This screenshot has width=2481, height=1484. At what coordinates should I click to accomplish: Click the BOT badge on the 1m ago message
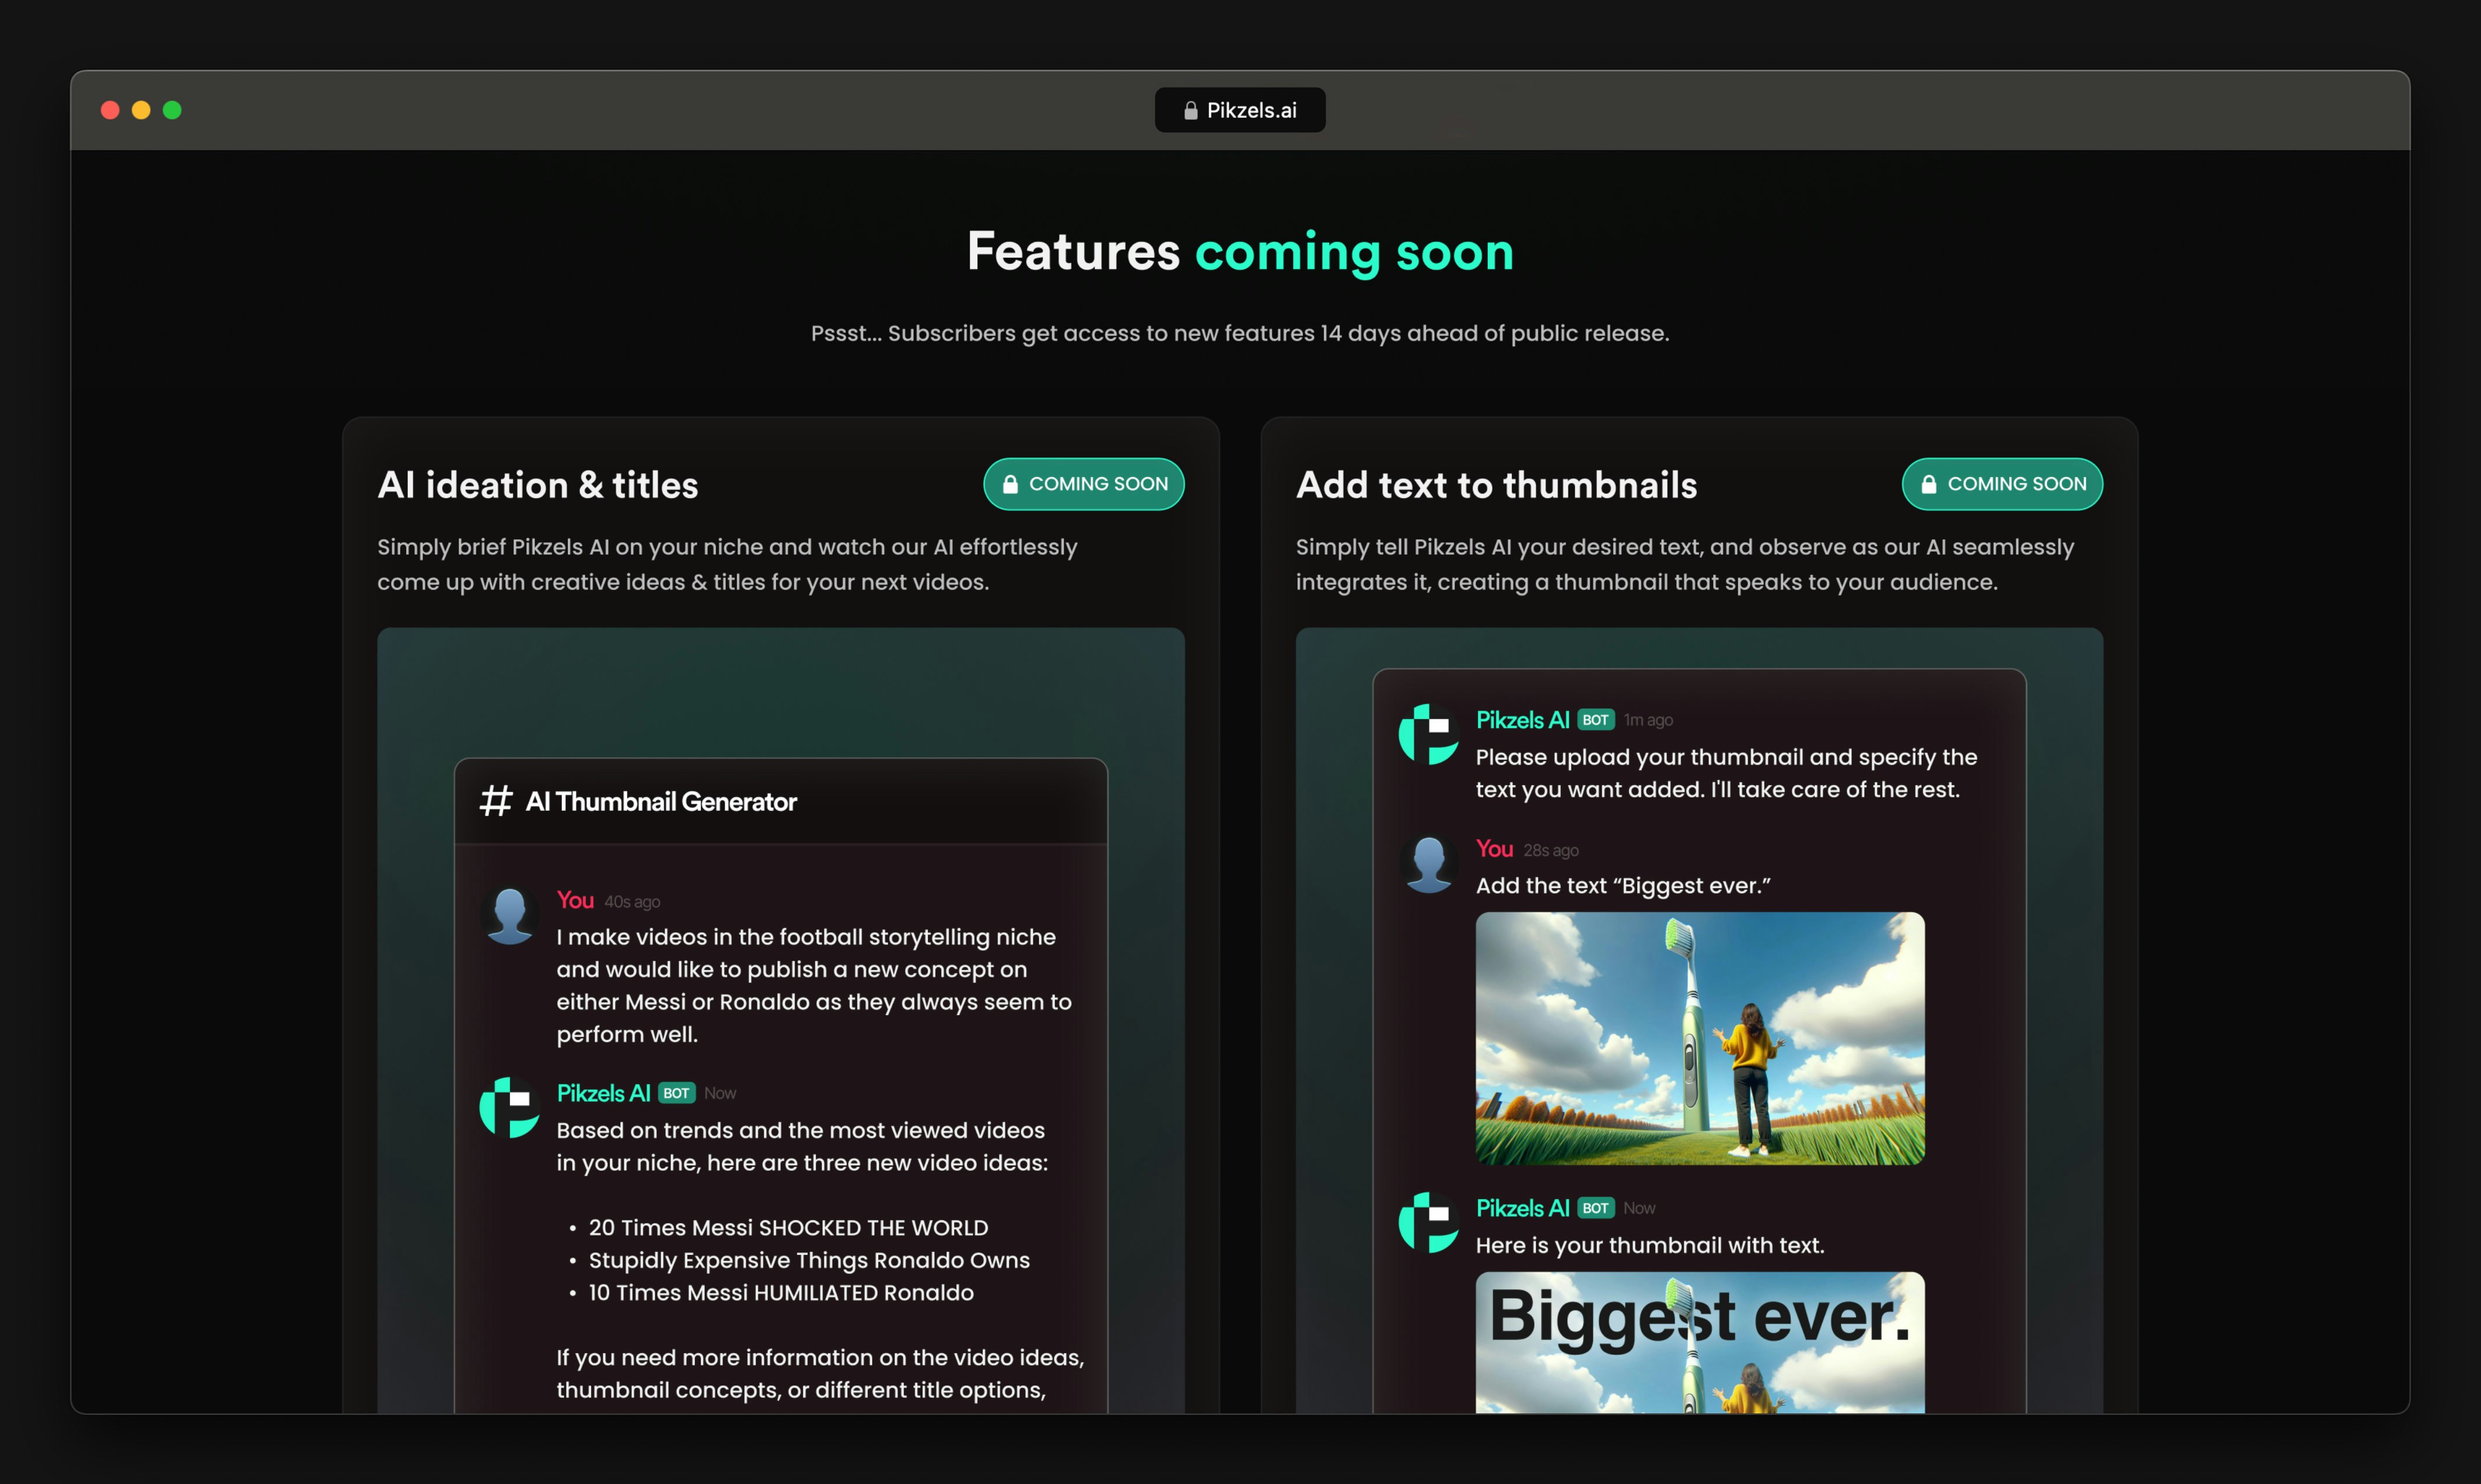tap(1595, 720)
